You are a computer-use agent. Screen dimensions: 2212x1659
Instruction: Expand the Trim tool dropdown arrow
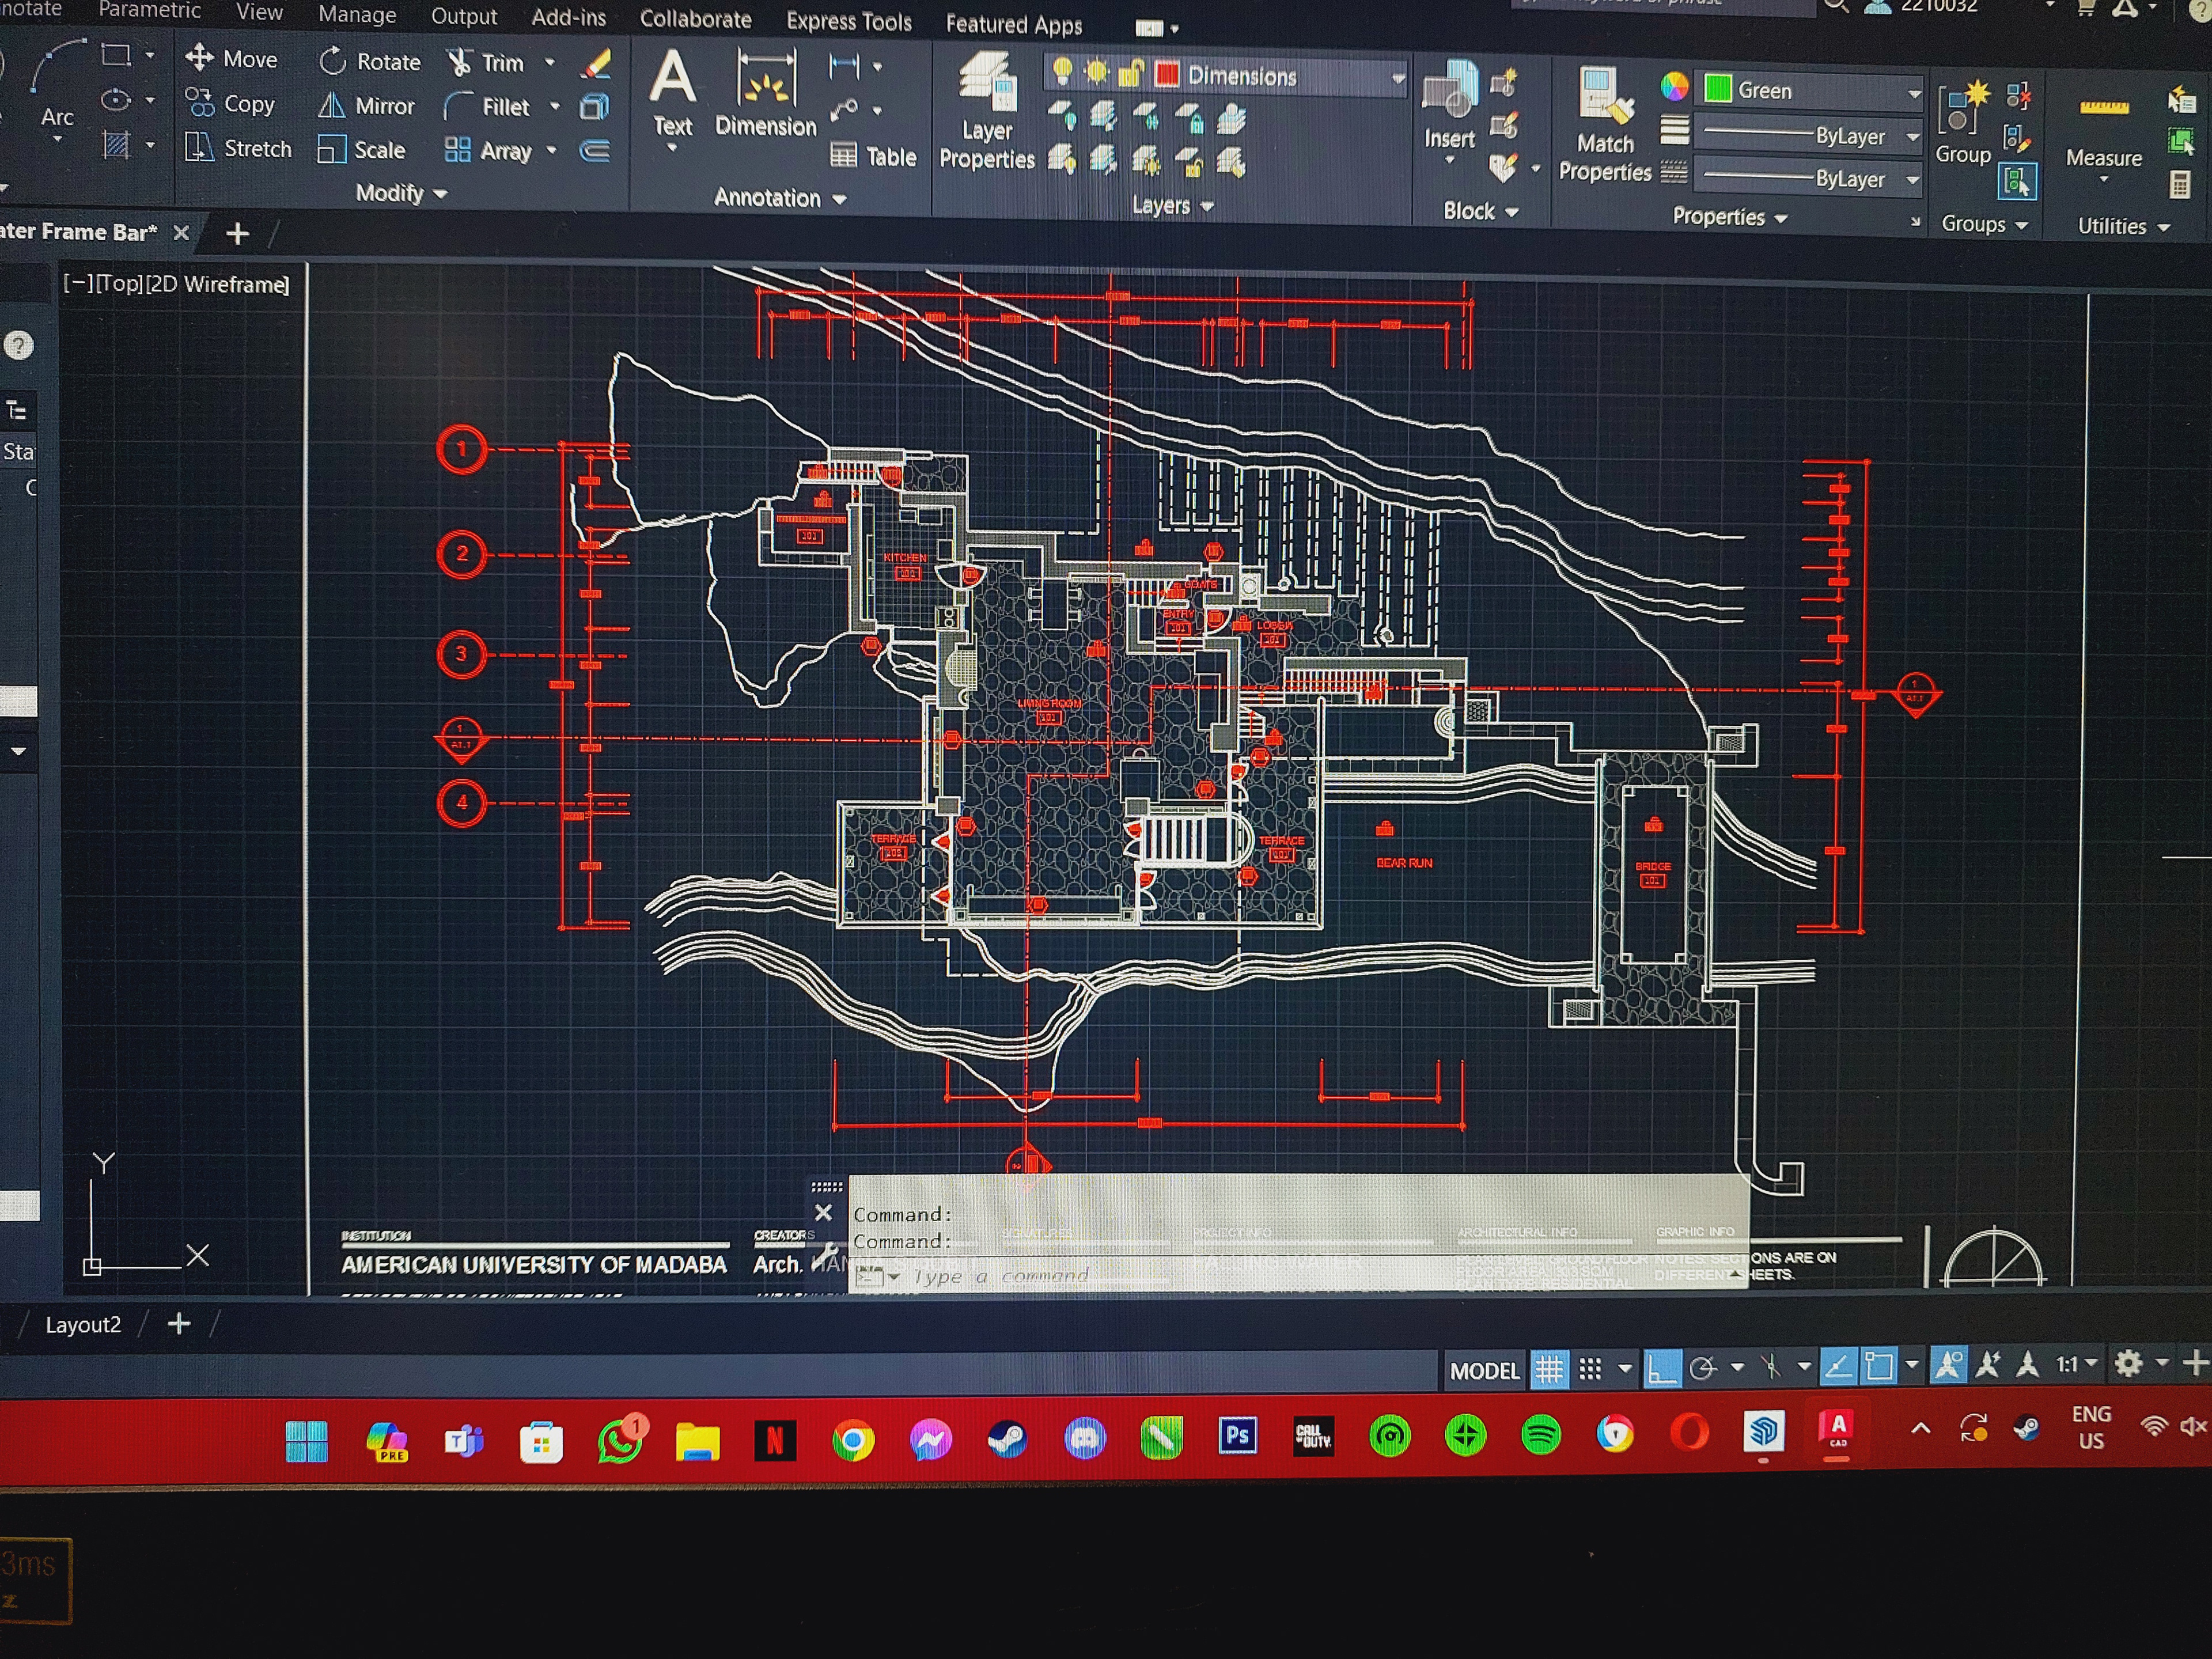click(550, 62)
